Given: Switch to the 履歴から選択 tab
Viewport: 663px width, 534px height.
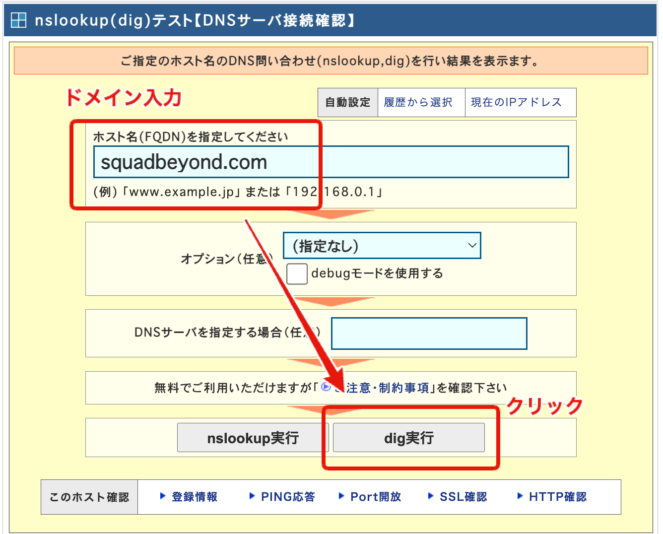Looking at the screenshot, I should (x=418, y=102).
